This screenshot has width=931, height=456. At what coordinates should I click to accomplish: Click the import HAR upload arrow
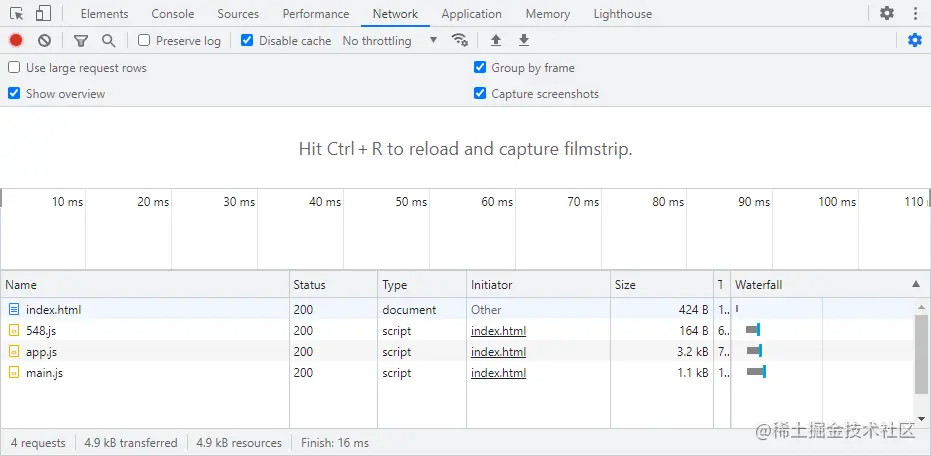(x=496, y=41)
